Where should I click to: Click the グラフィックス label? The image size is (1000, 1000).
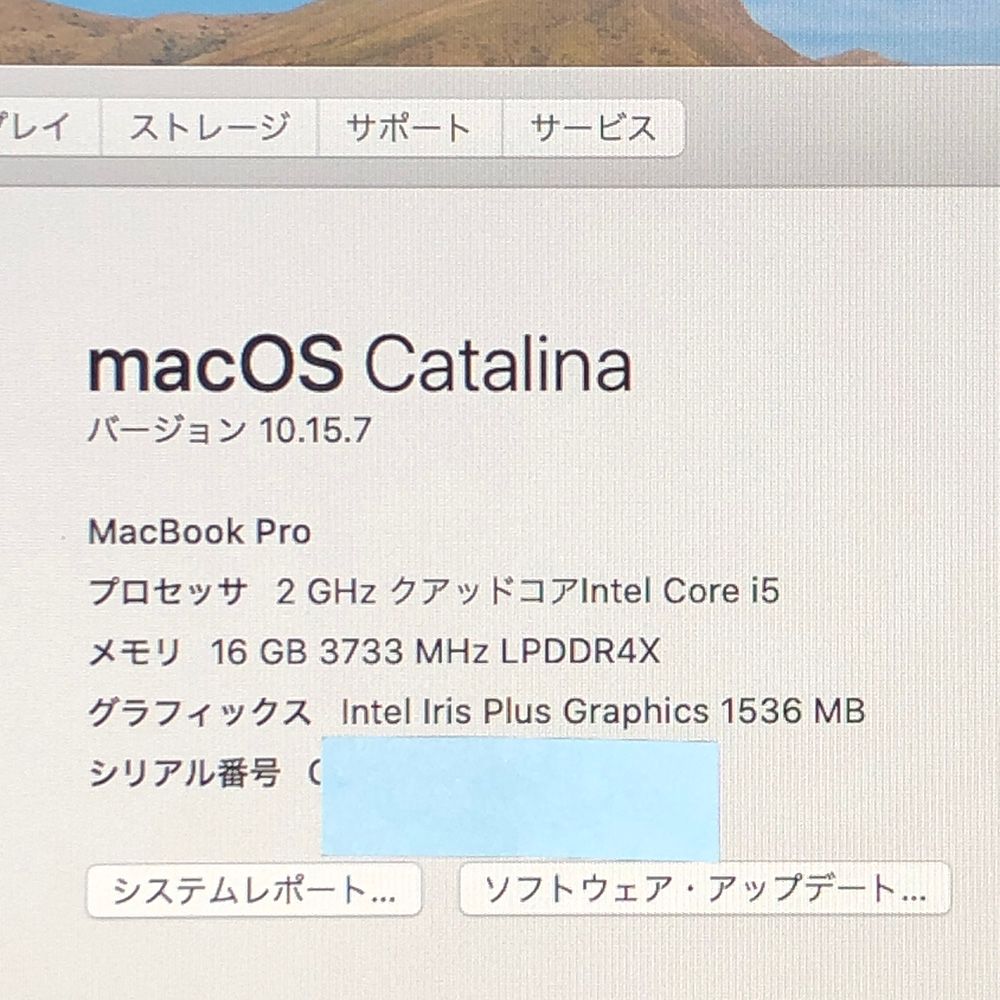[x=200, y=712]
